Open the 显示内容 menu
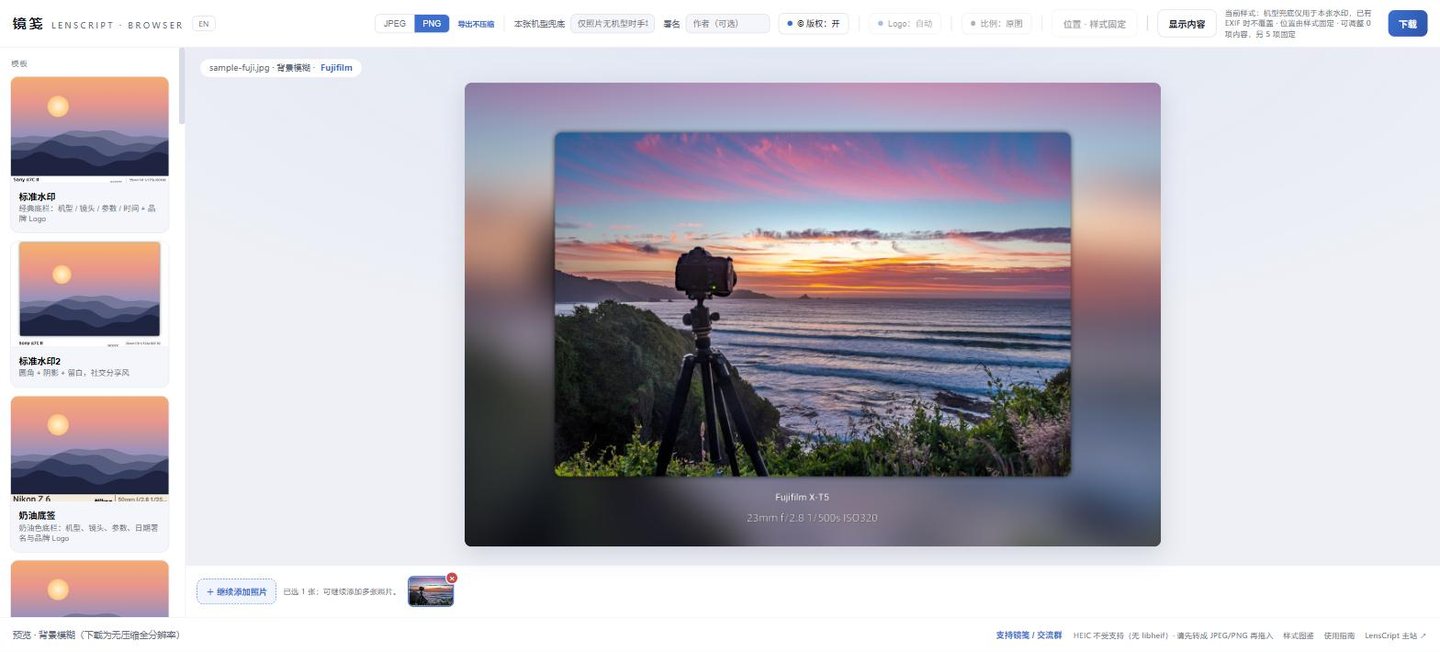 pyautogui.click(x=1187, y=23)
